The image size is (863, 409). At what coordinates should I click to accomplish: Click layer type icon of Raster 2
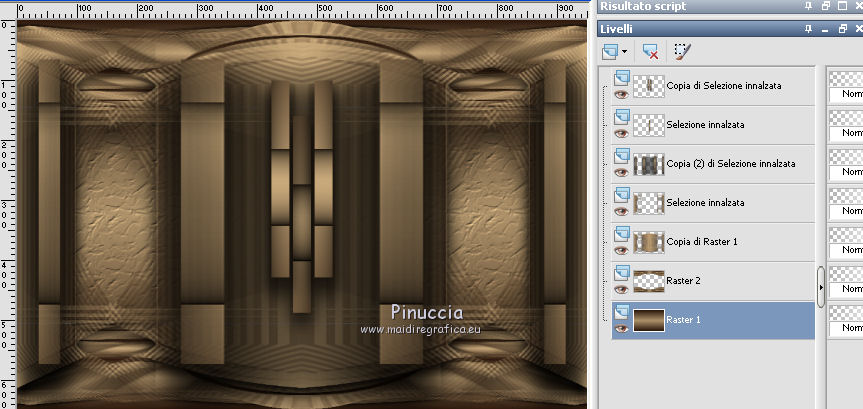(x=622, y=273)
